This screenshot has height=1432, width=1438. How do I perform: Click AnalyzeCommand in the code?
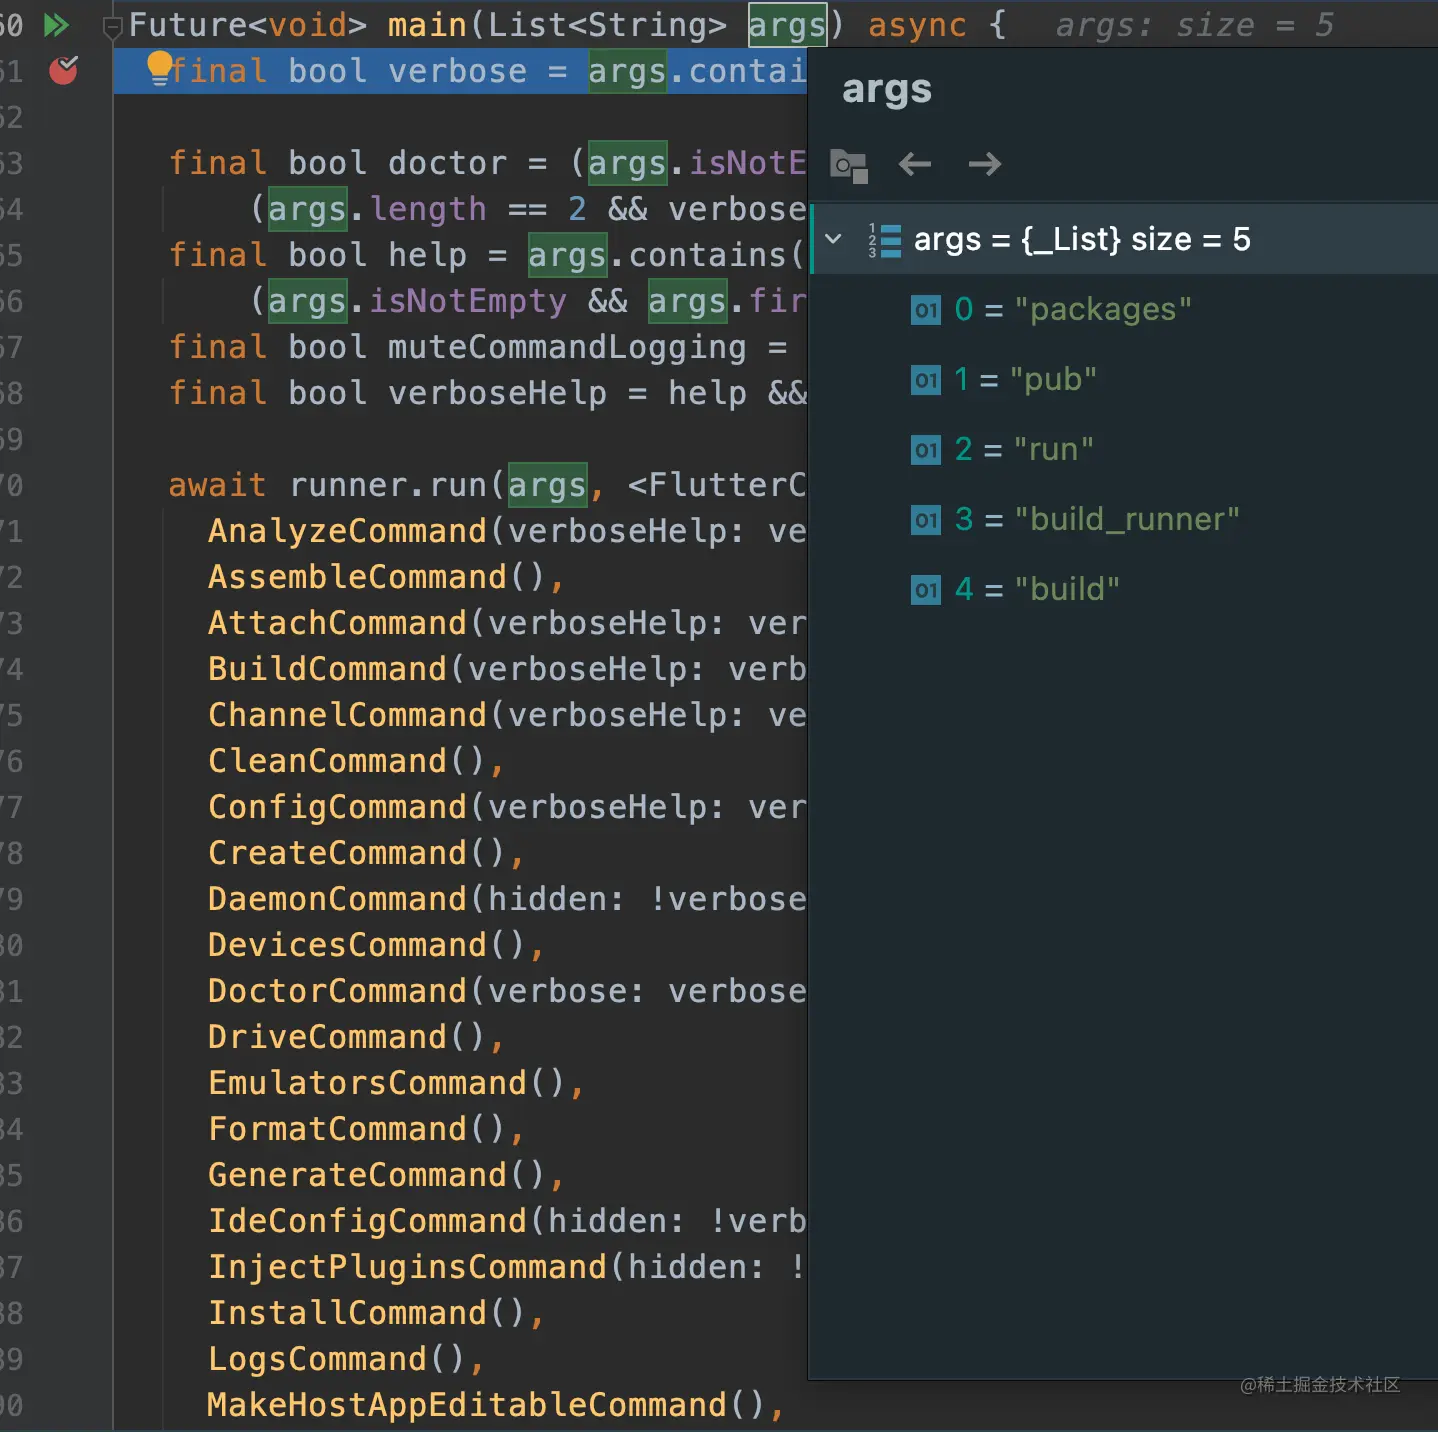pyautogui.click(x=347, y=531)
